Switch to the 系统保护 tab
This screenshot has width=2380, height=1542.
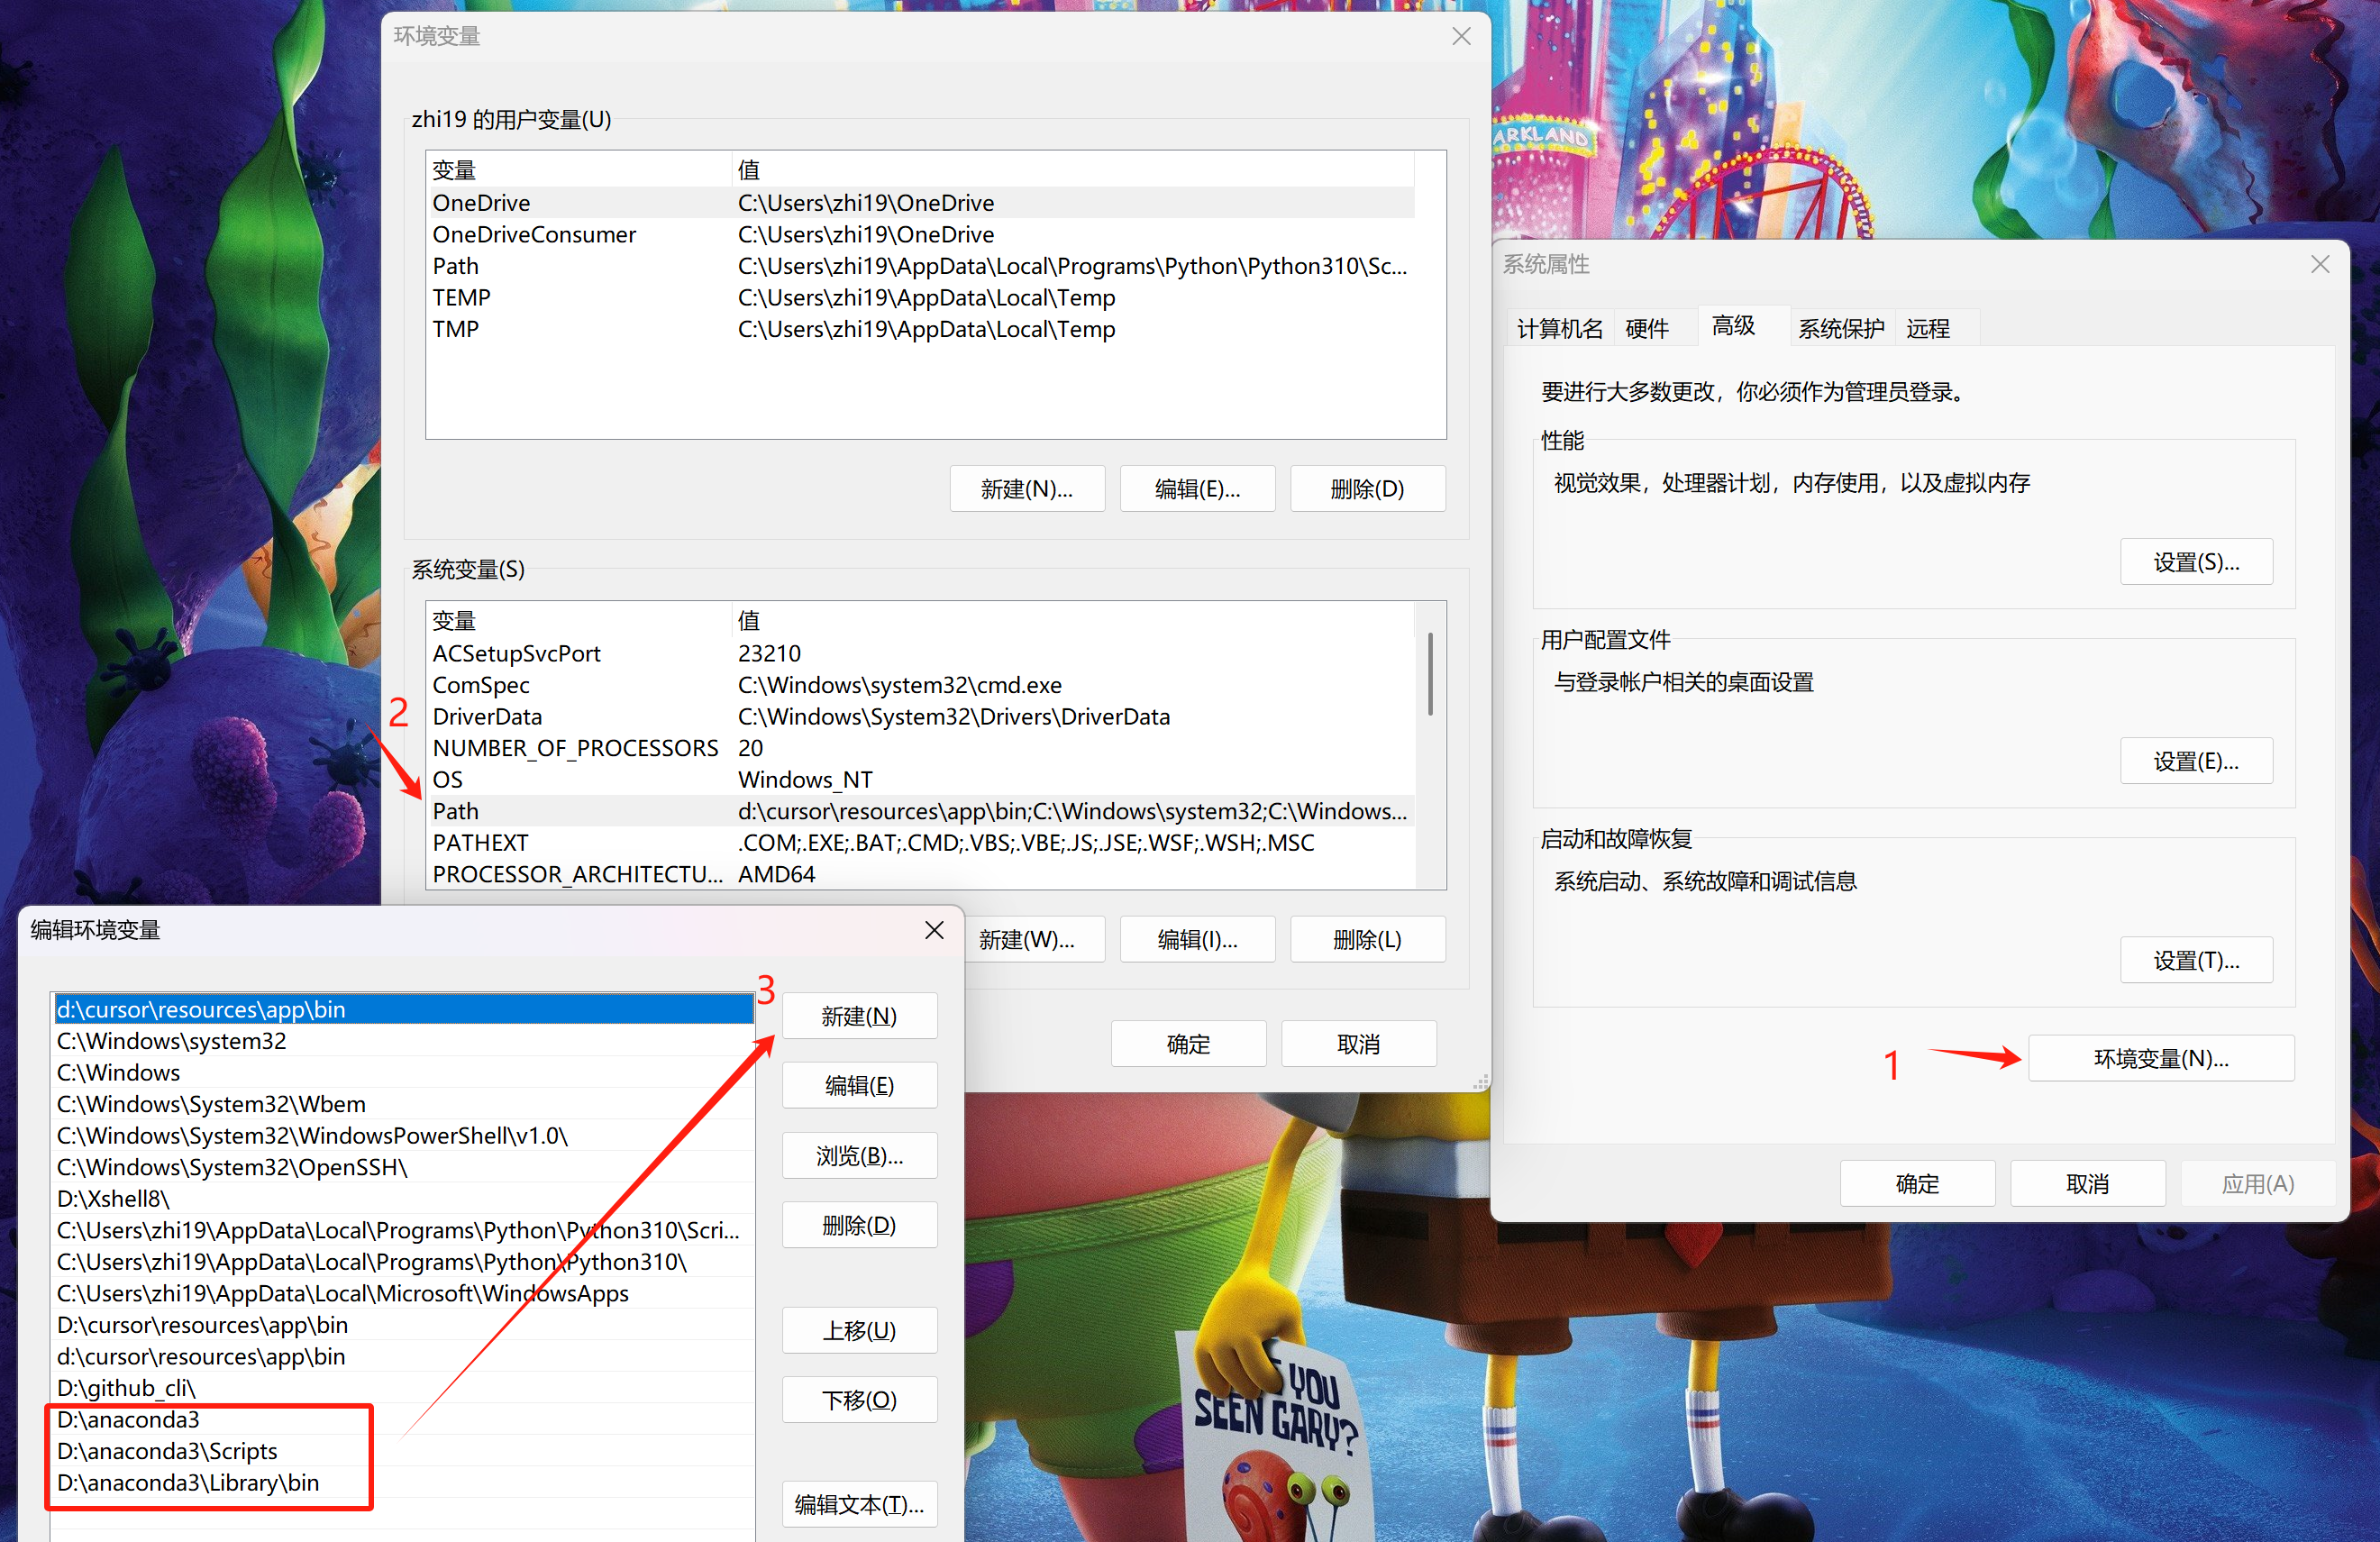click(x=1840, y=328)
